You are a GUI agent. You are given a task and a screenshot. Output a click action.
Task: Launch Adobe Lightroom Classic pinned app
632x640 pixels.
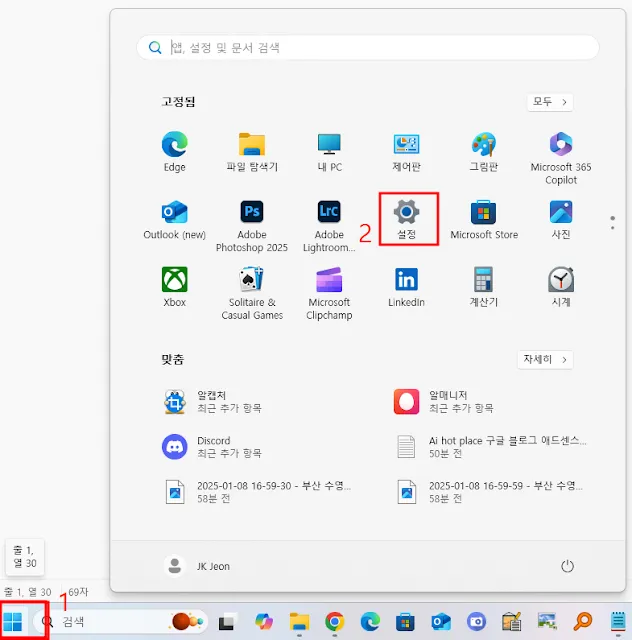(x=329, y=226)
